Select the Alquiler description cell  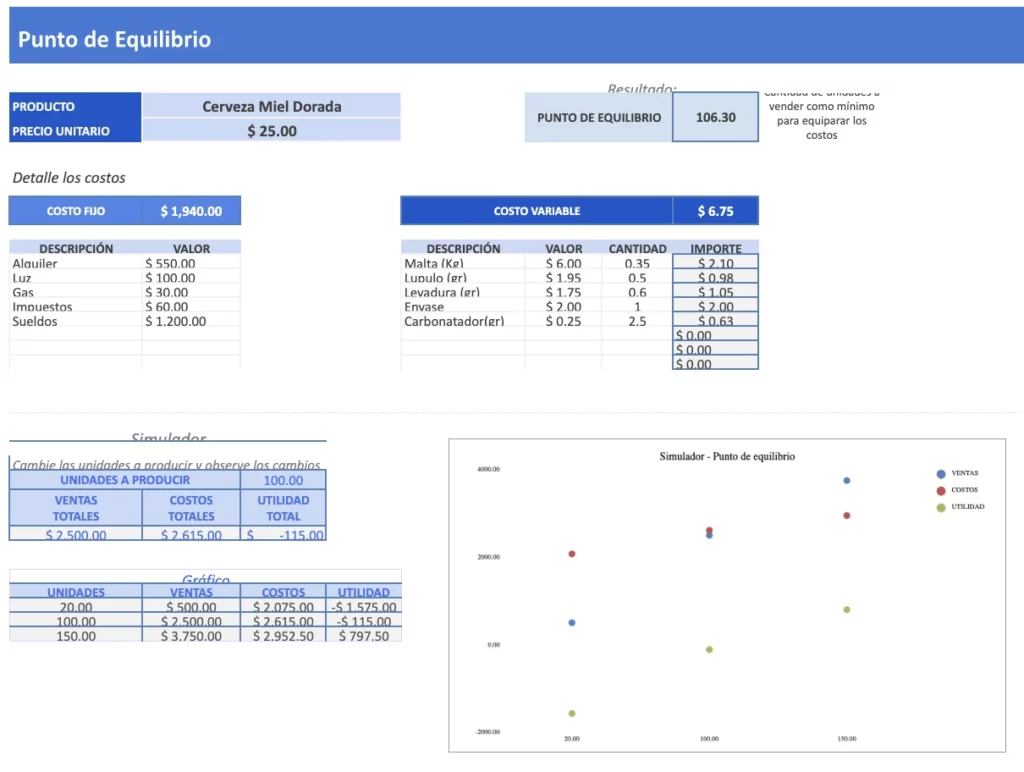tap(75, 263)
